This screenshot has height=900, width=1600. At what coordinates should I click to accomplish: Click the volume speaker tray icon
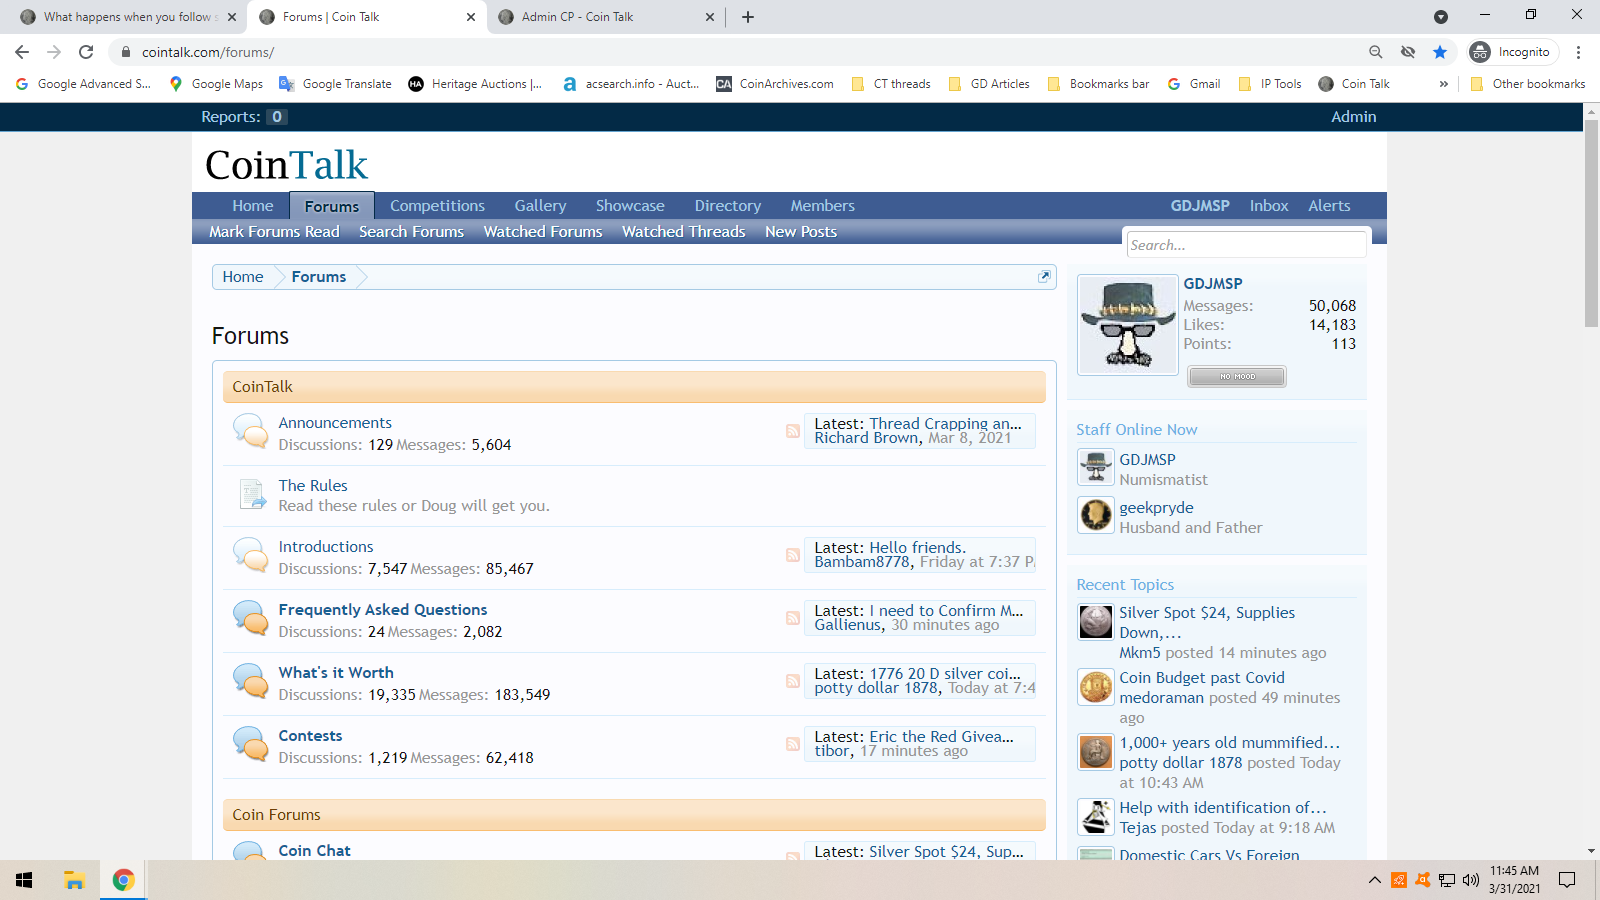click(x=1470, y=880)
